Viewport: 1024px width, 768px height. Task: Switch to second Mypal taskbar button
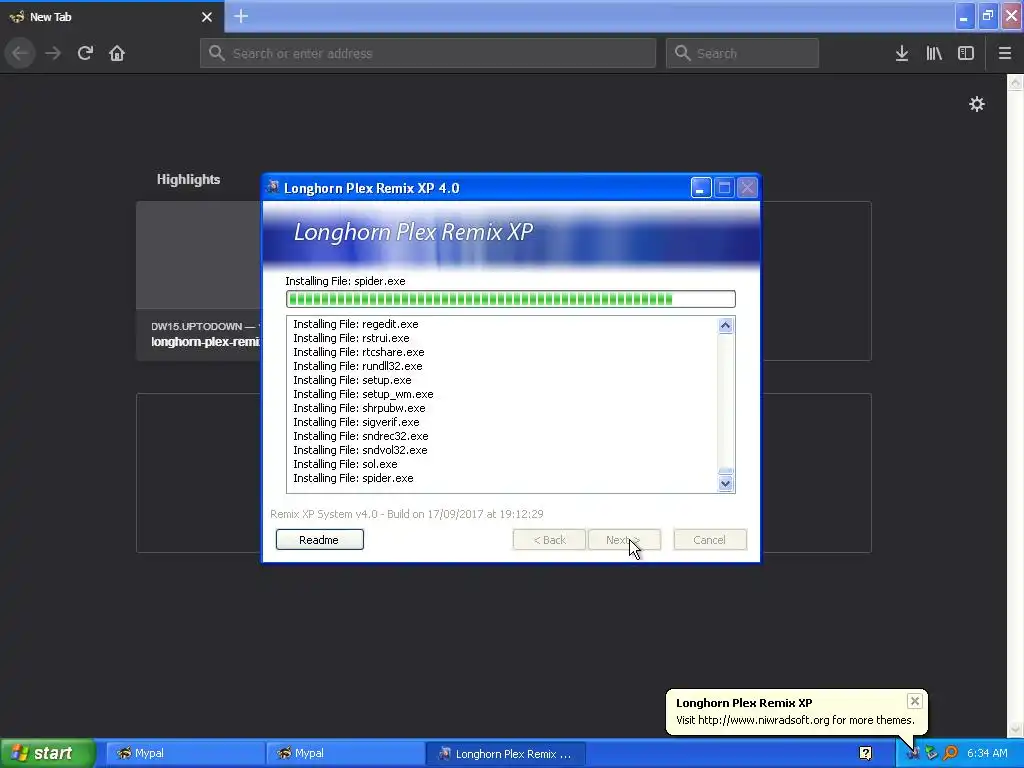[x=345, y=753]
